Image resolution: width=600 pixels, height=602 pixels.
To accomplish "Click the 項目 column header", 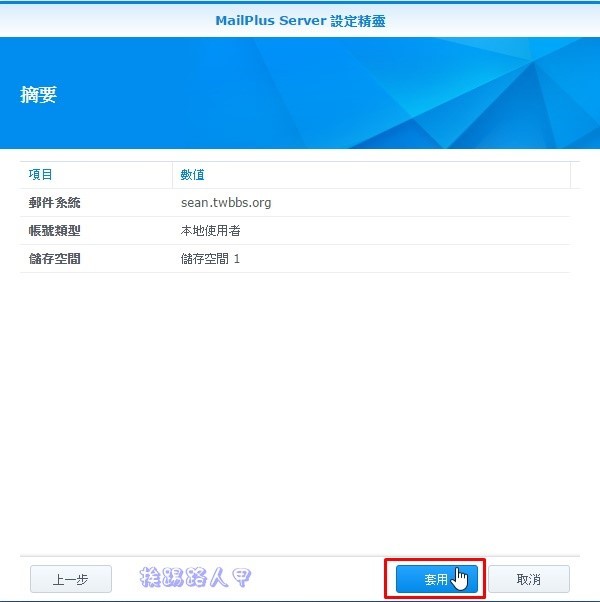I will tap(96, 175).
